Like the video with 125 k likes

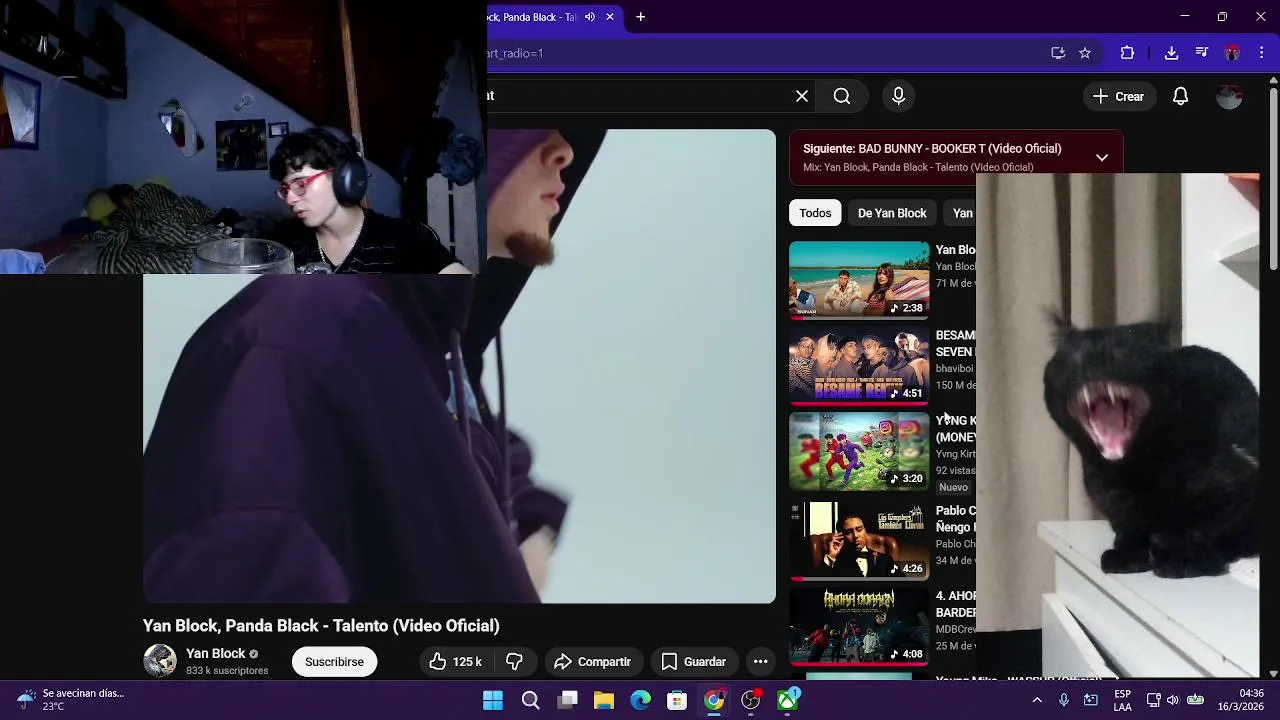pyautogui.click(x=455, y=661)
